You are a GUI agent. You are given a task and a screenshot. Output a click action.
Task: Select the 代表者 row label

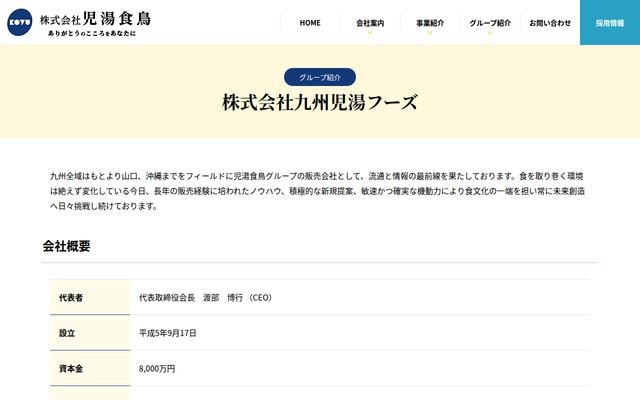point(71,298)
